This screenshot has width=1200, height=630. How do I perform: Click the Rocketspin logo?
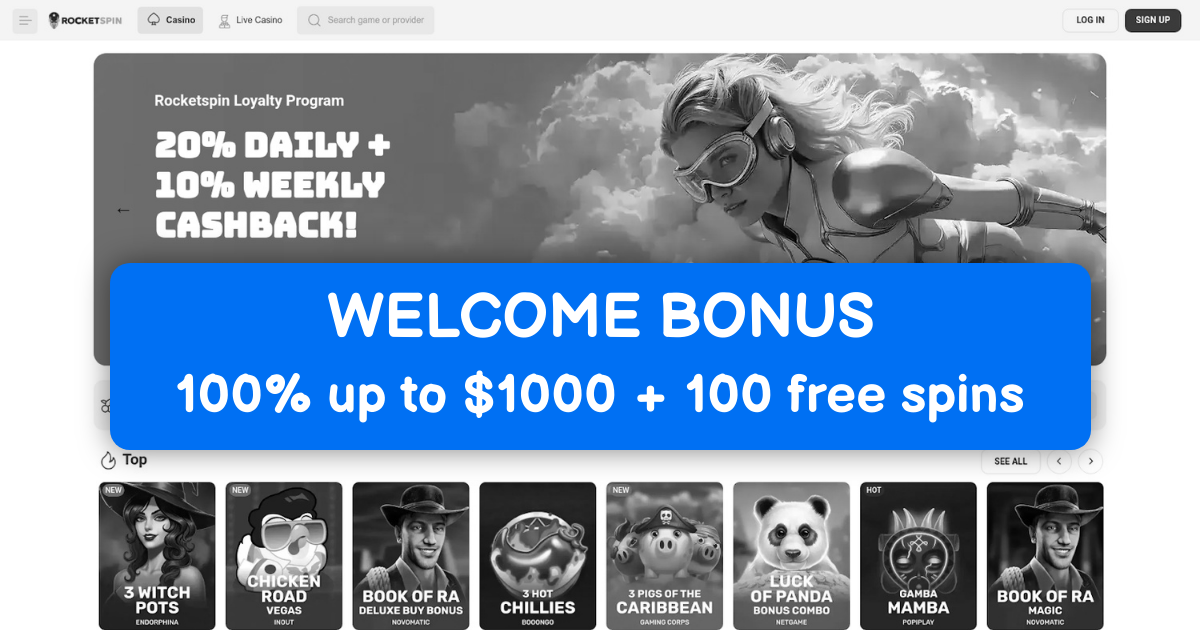[85, 20]
